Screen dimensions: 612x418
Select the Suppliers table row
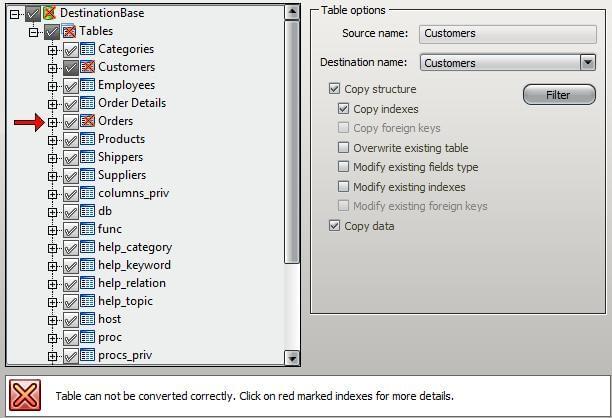click(x=122, y=175)
